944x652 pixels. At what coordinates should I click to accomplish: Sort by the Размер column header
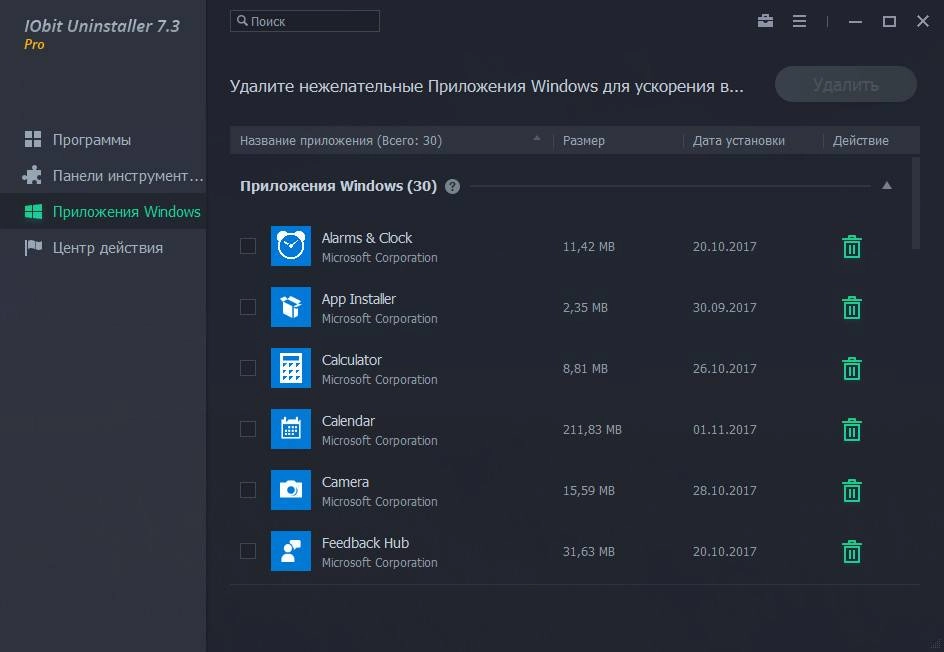[618, 140]
